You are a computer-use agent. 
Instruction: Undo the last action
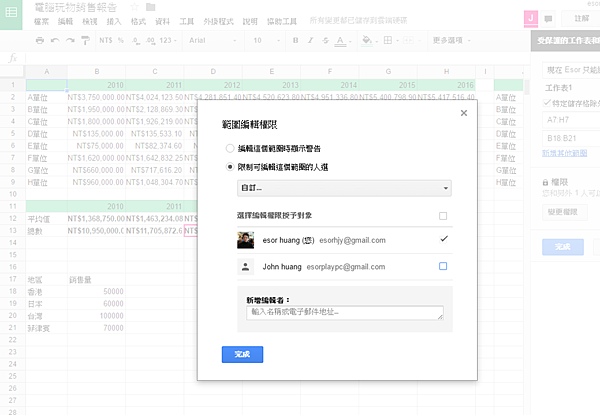coord(55,40)
